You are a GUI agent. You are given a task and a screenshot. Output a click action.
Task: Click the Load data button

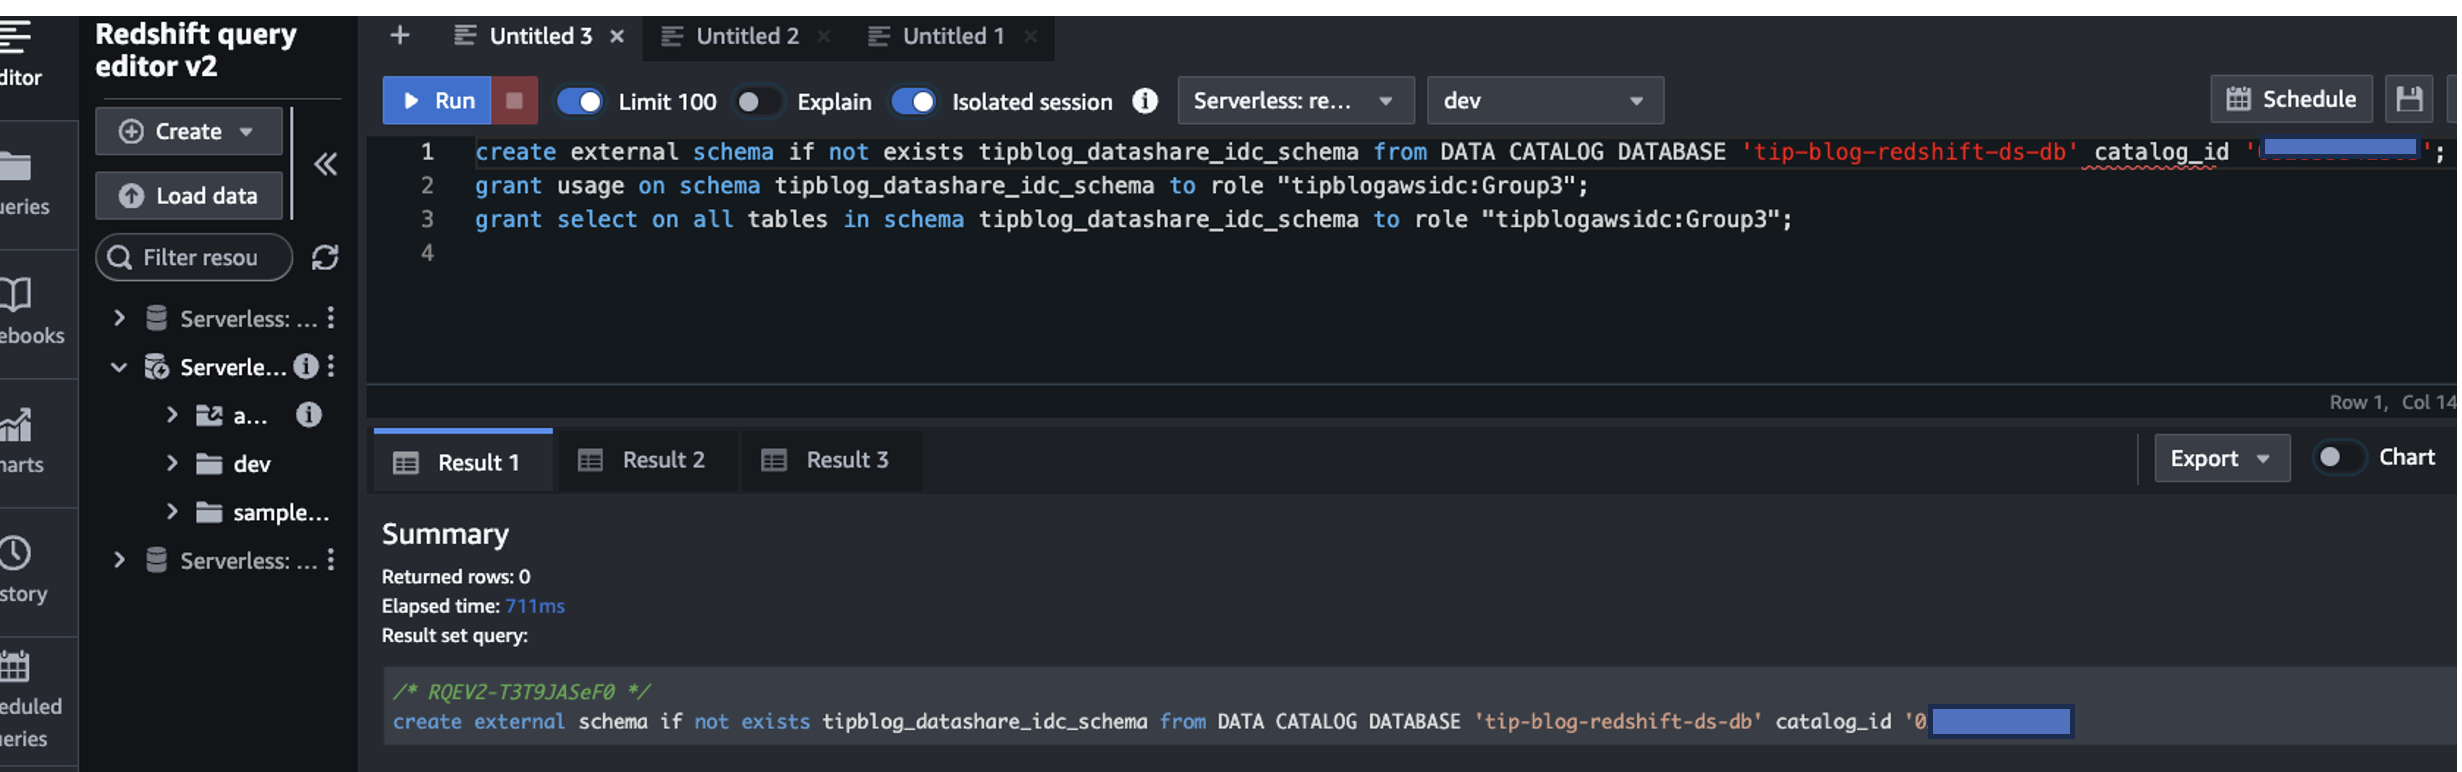pyautogui.click(x=188, y=196)
